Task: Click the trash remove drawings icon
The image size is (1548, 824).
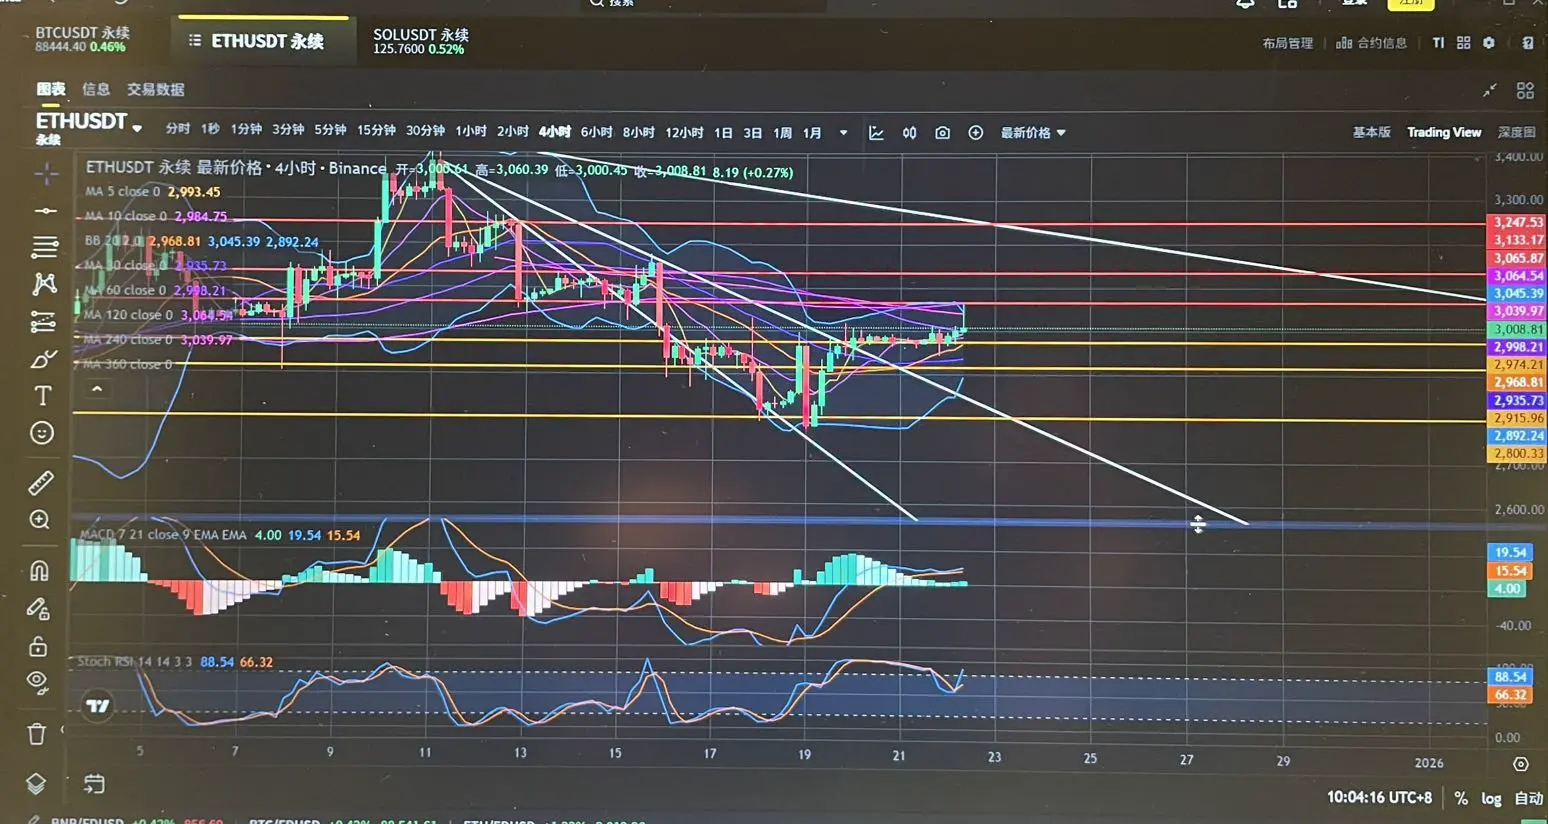Action: 37,734
